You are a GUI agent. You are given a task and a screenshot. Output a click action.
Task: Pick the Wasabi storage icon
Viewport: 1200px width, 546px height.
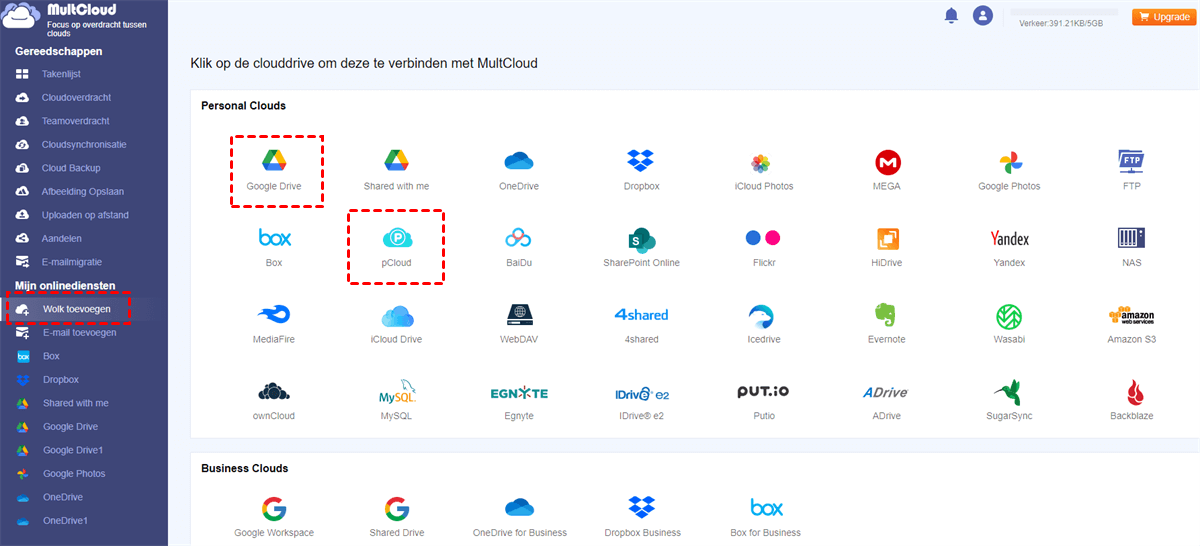click(1009, 315)
